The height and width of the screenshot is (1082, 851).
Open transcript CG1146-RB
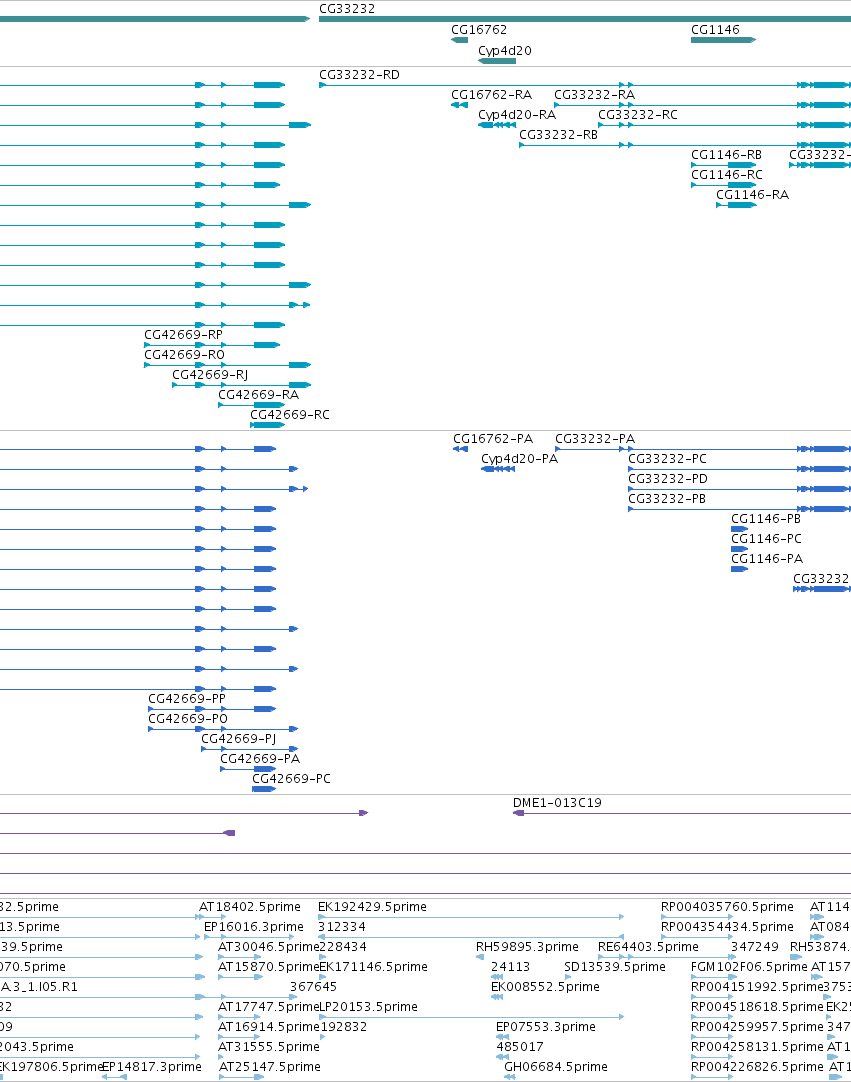(726, 155)
